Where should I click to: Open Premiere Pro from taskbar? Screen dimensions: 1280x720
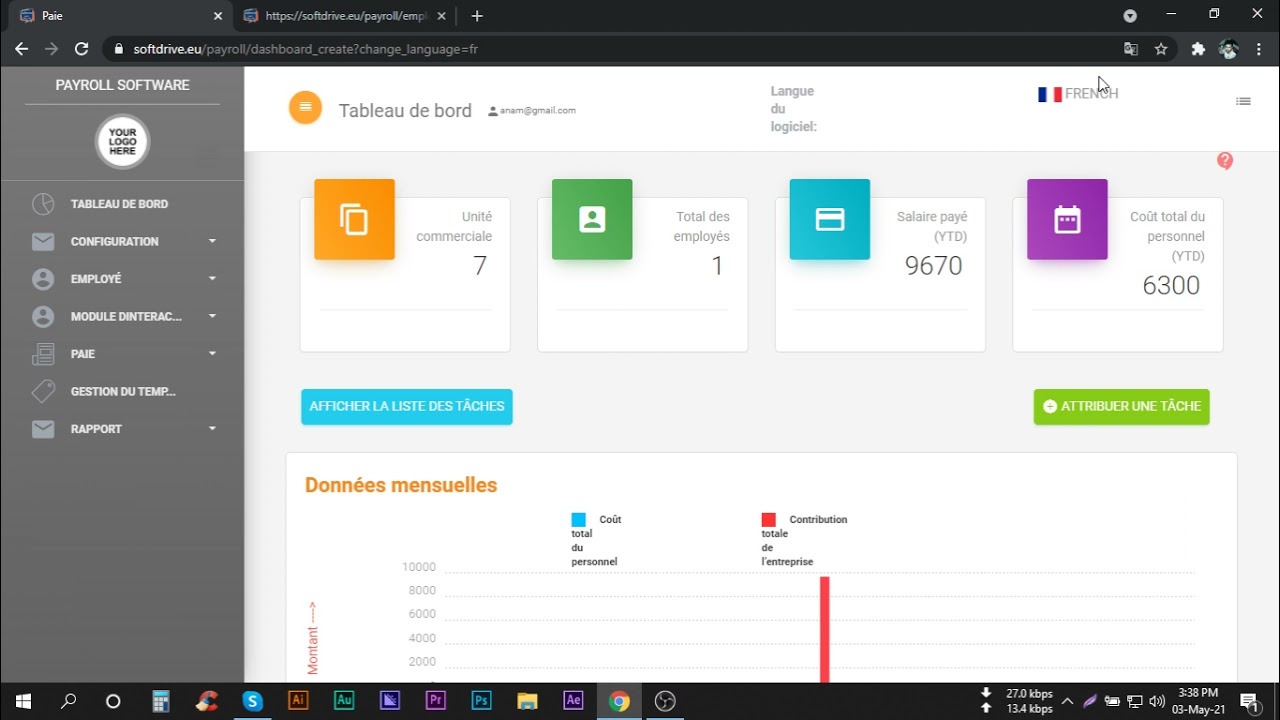click(x=435, y=701)
